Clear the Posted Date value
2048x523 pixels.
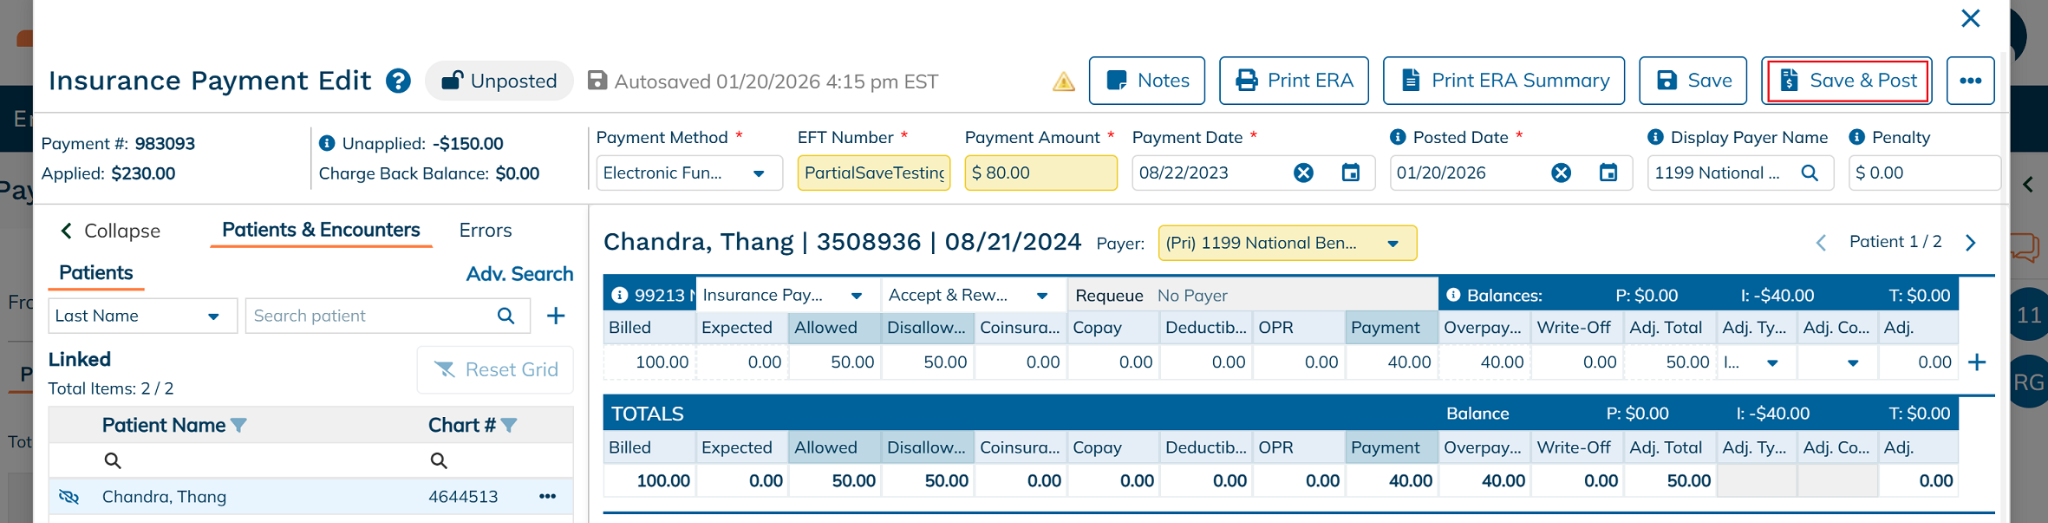click(x=1560, y=173)
